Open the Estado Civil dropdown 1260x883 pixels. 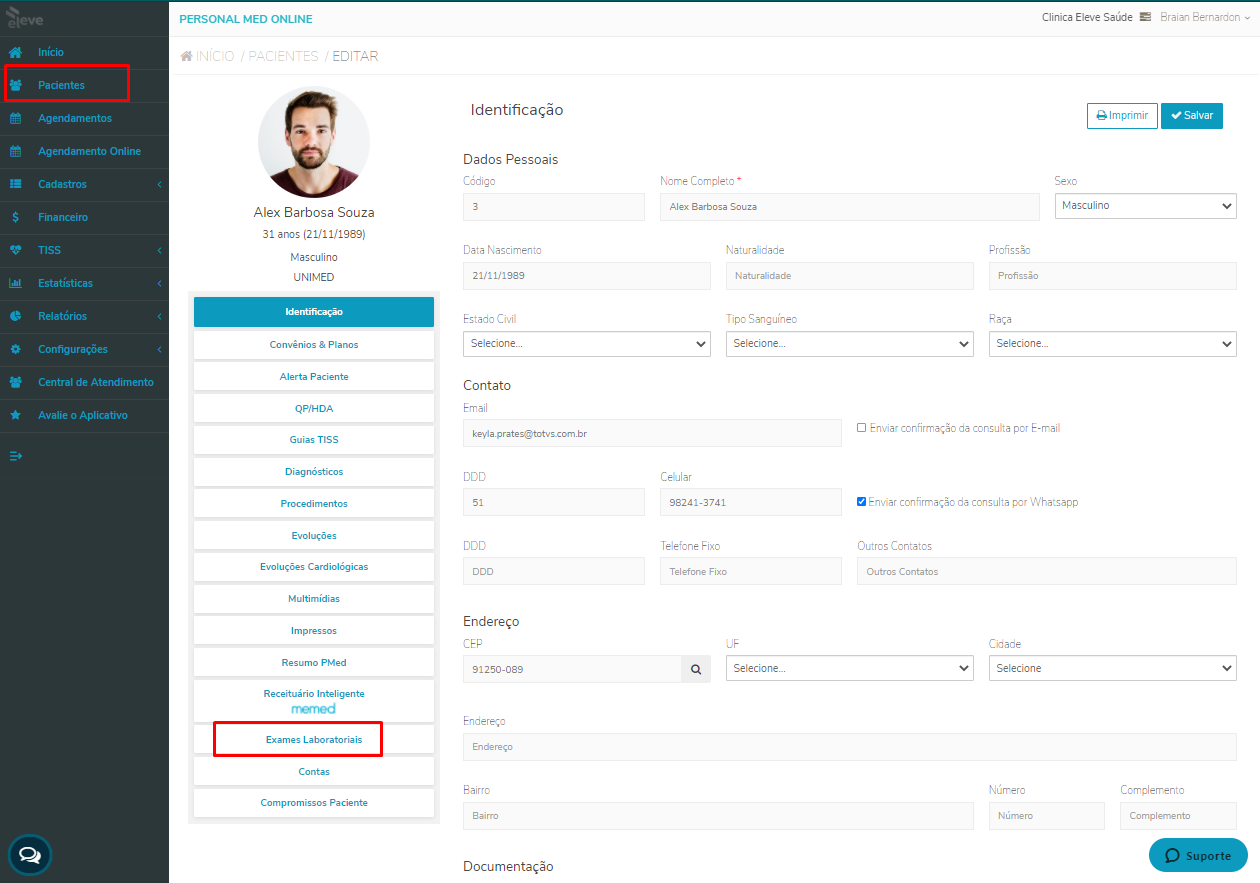pos(587,343)
